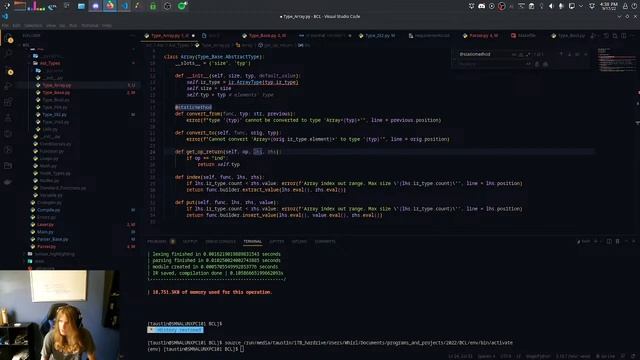This screenshot has width=640, height=360.
Task: Select the Output panel tab
Action: [x=190, y=242]
